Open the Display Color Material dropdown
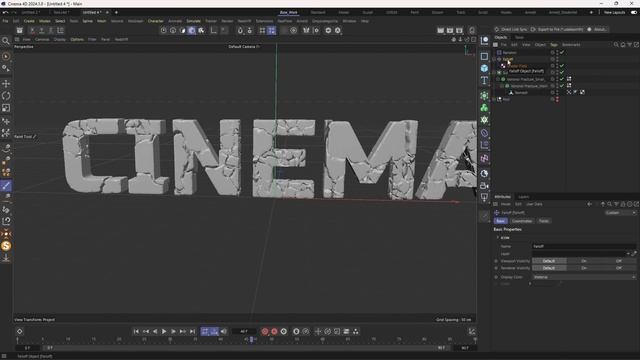Viewport: 640px width, 360px height. 584,277
